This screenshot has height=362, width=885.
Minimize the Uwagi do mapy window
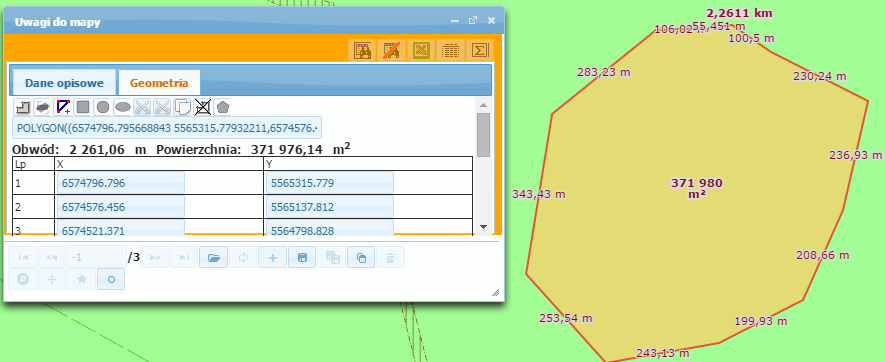(455, 21)
